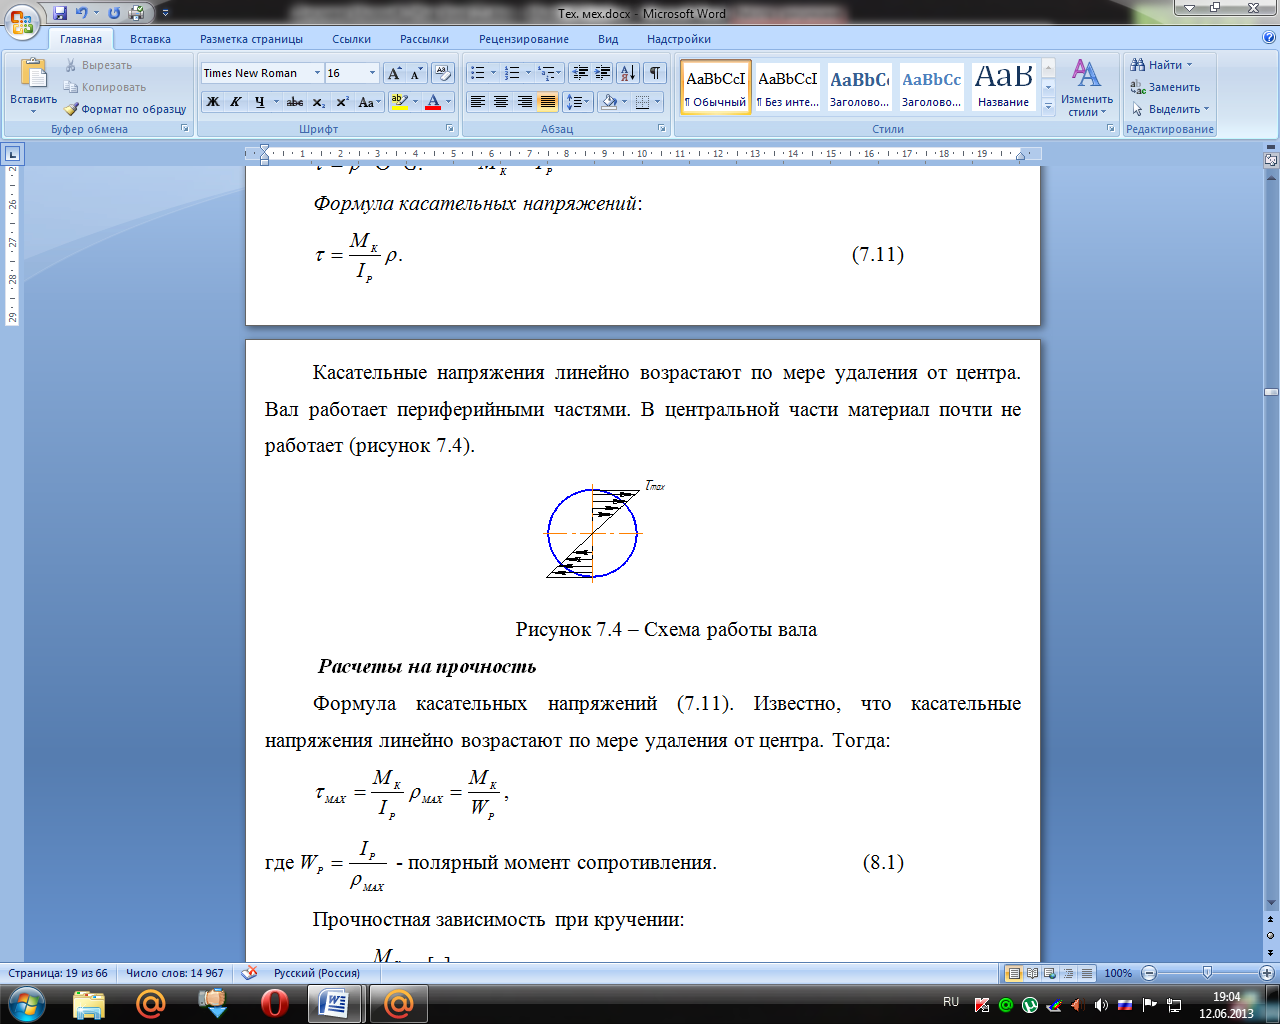Toggle italic (К) formatting
The image size is (1280, 1024).
(235, 102)
